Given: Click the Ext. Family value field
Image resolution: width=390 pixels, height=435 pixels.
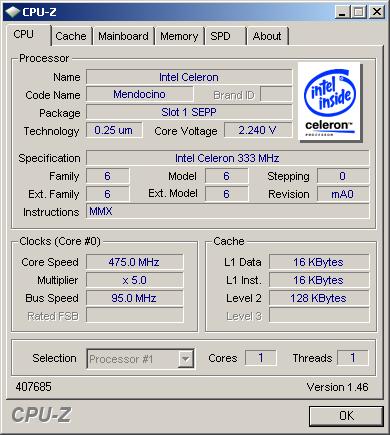Looking at the screenshot, I should (107, 194).
